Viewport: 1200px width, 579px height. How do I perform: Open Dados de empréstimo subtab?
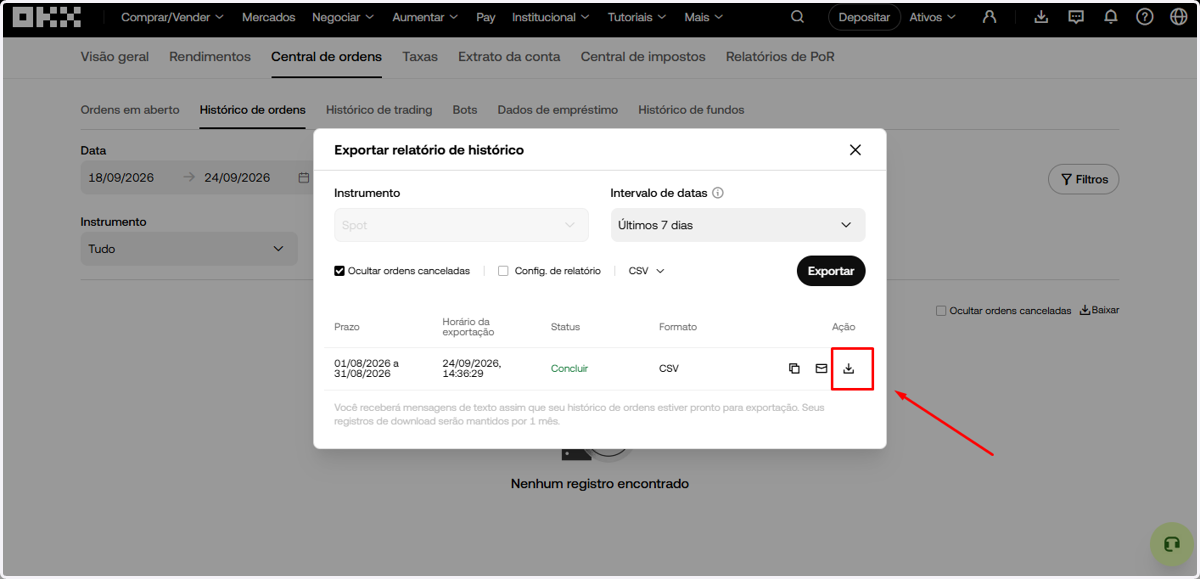tap(558, 110)
